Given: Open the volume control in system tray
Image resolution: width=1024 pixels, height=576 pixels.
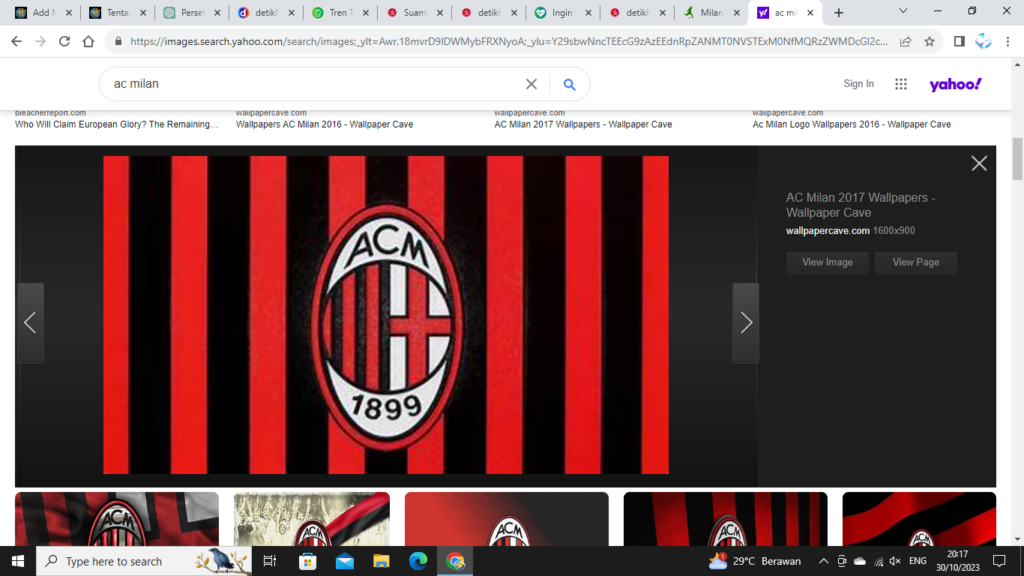Looking at the screenshot, I should (x=895, y=561).
